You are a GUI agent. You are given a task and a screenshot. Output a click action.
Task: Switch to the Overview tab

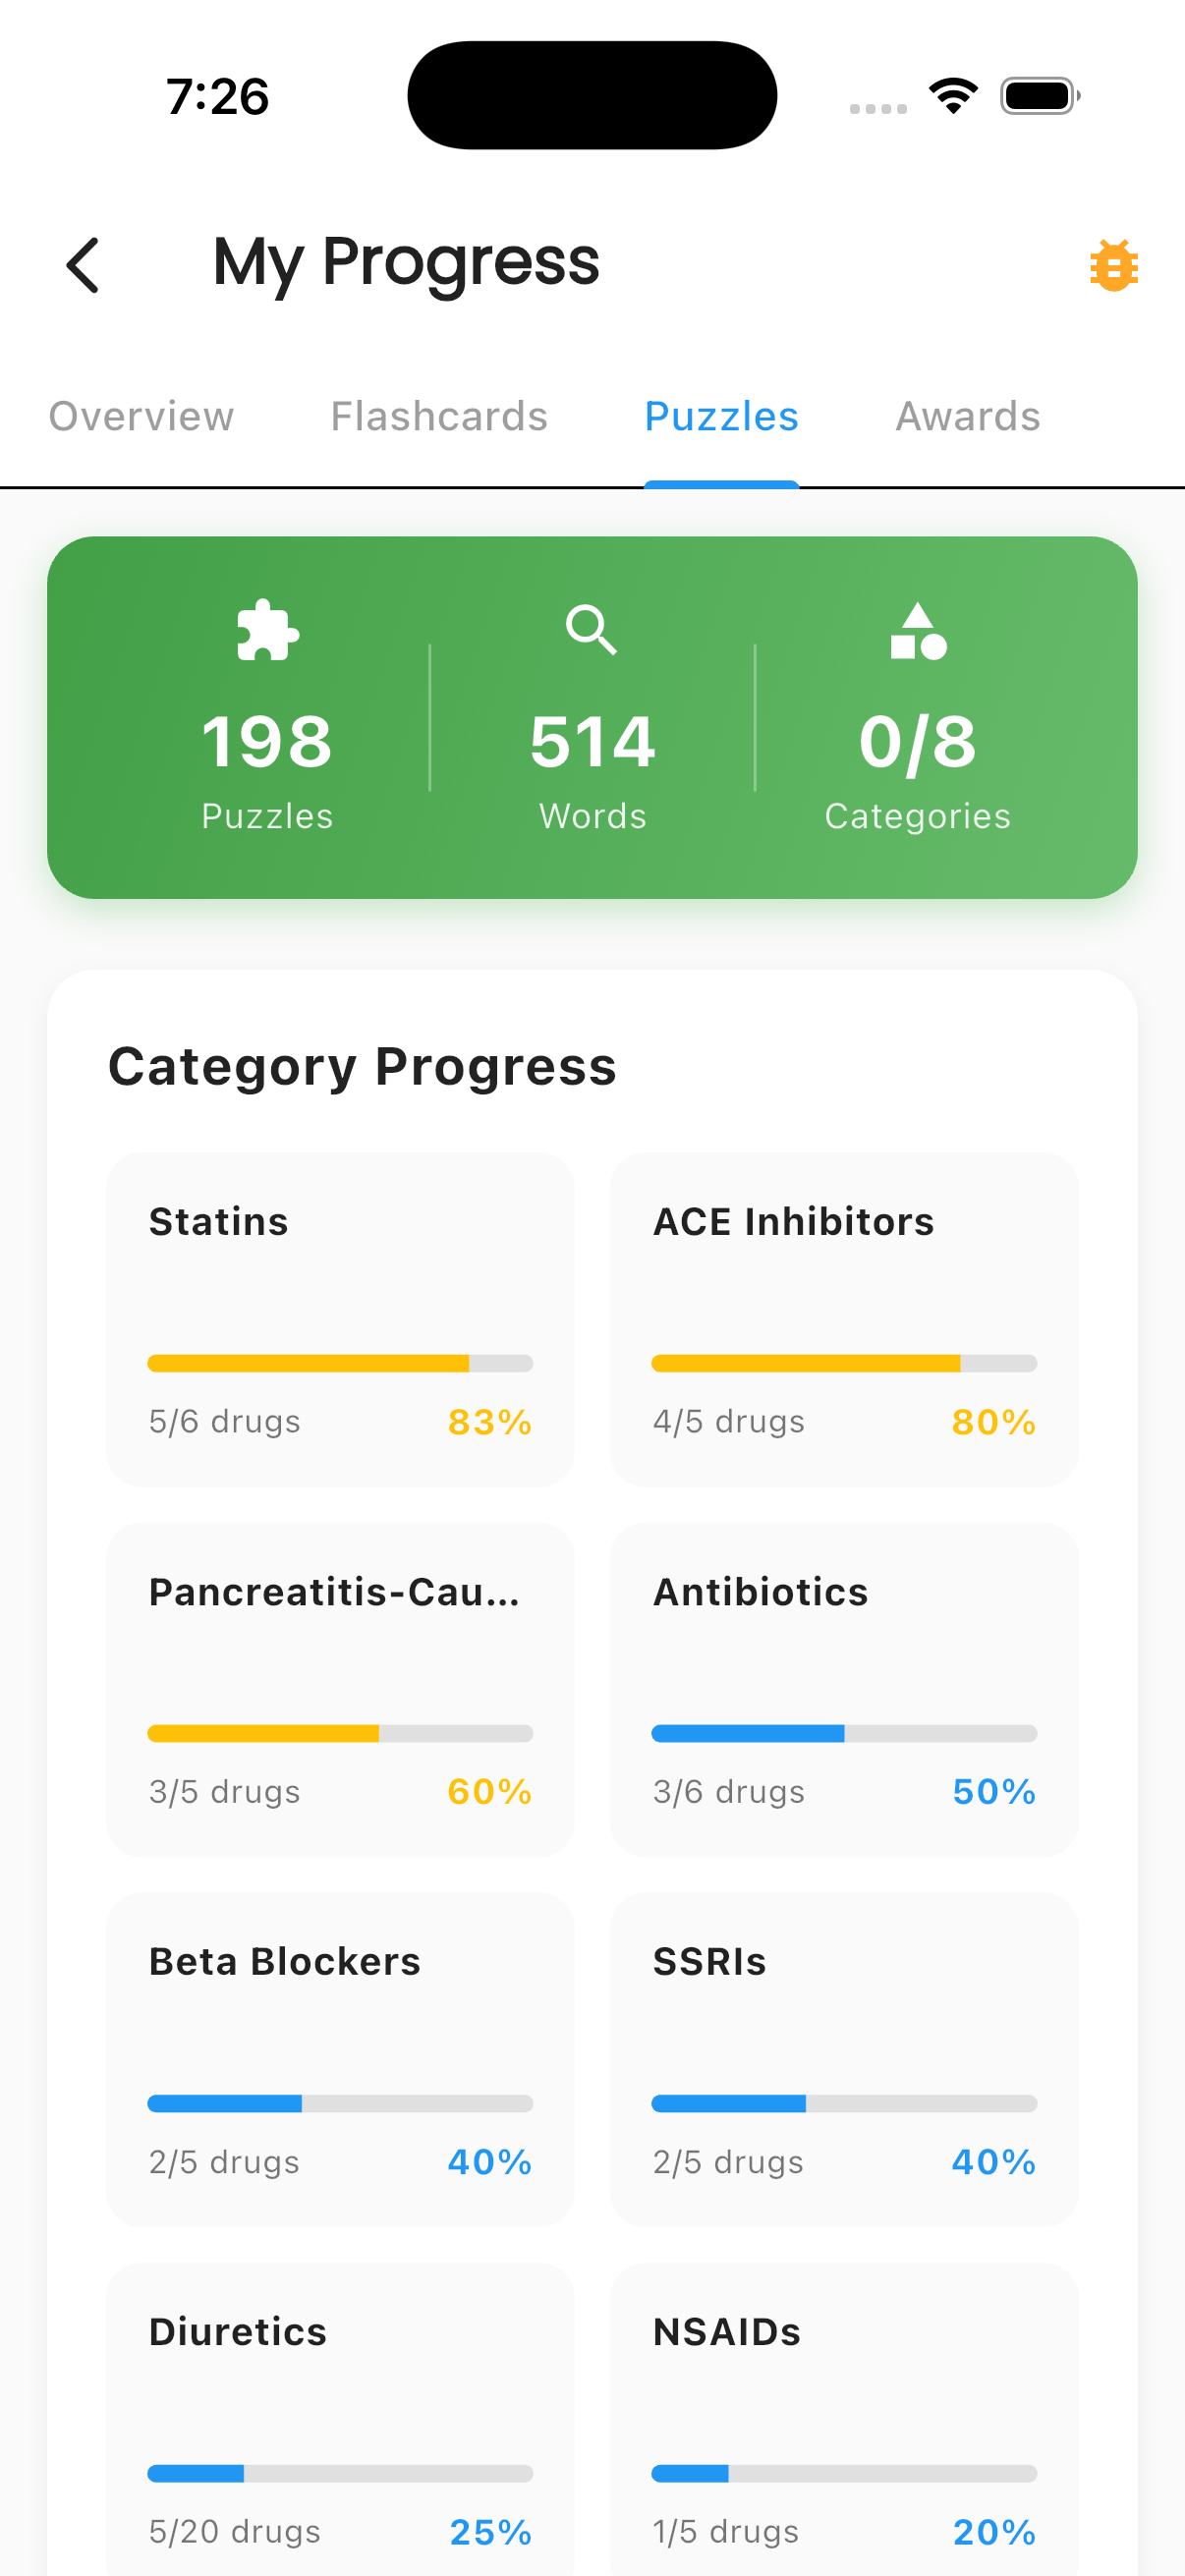click(x=141, y=416)
